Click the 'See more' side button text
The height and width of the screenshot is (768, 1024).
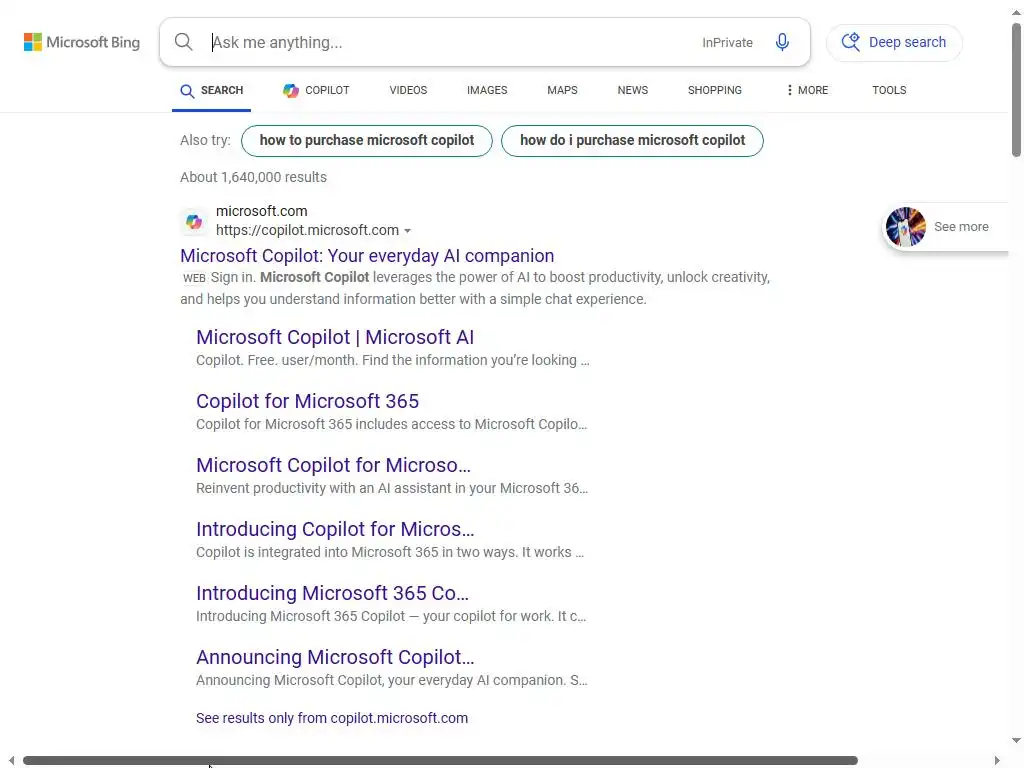(961, 227)
